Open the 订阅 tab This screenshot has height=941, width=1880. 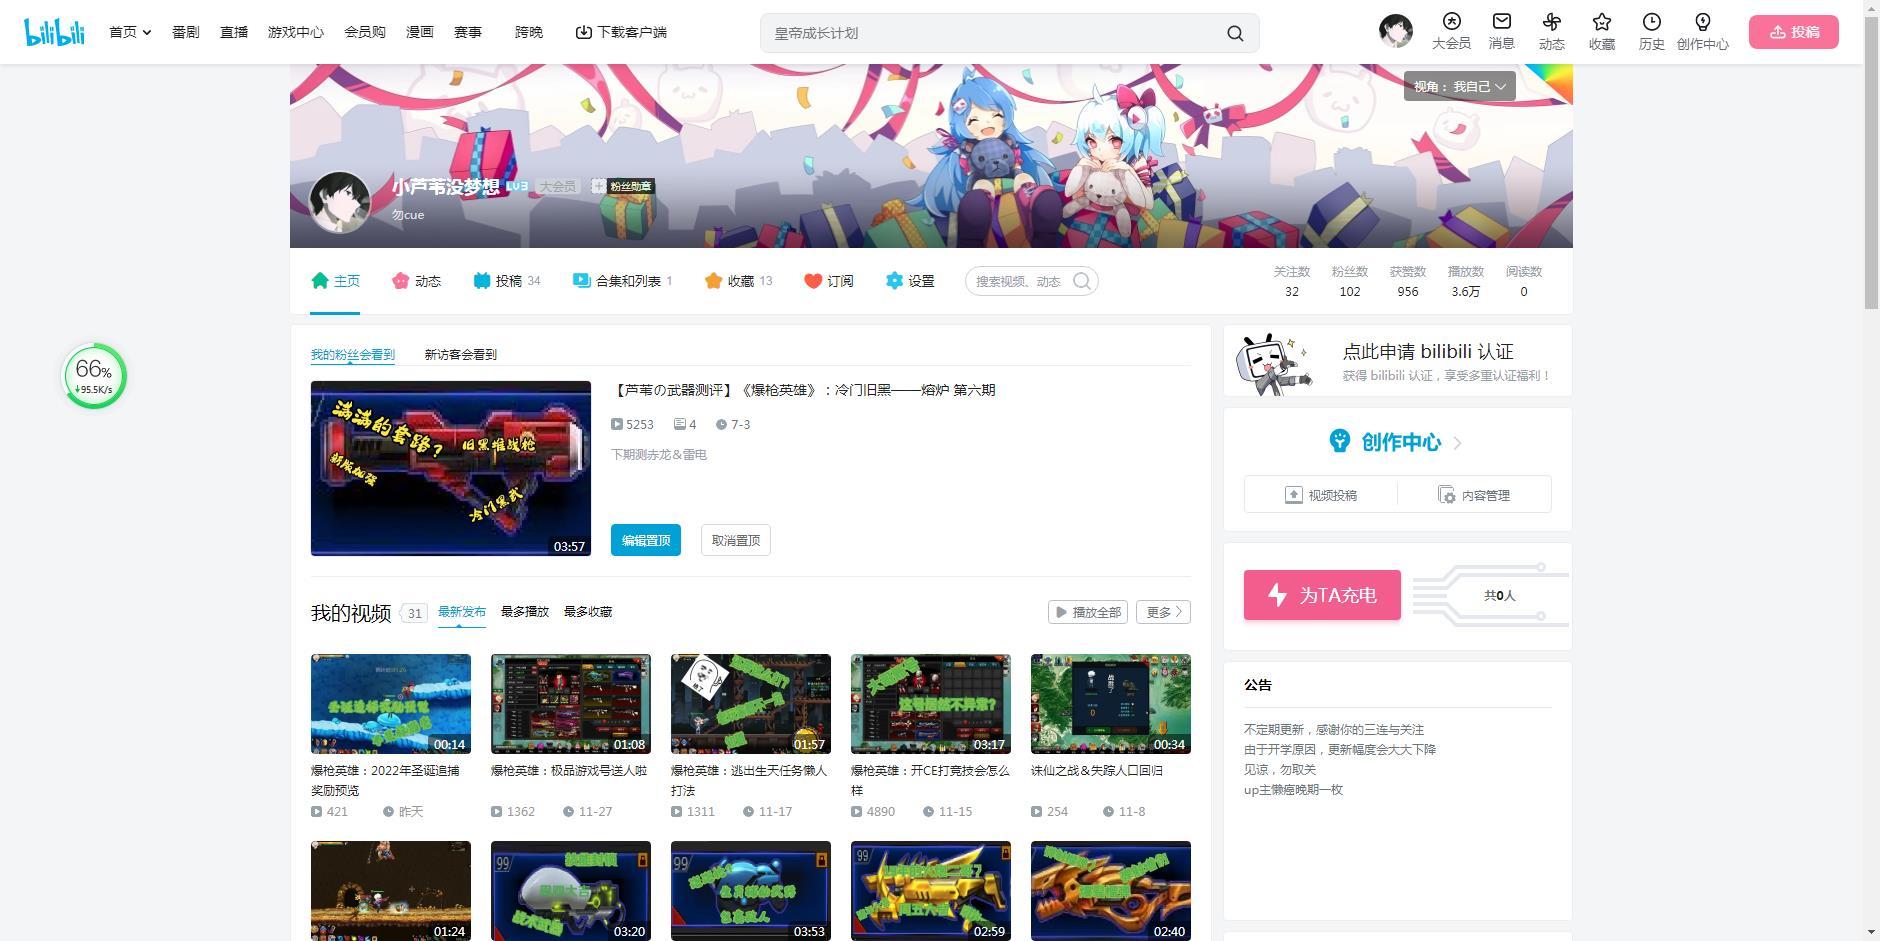829,281
